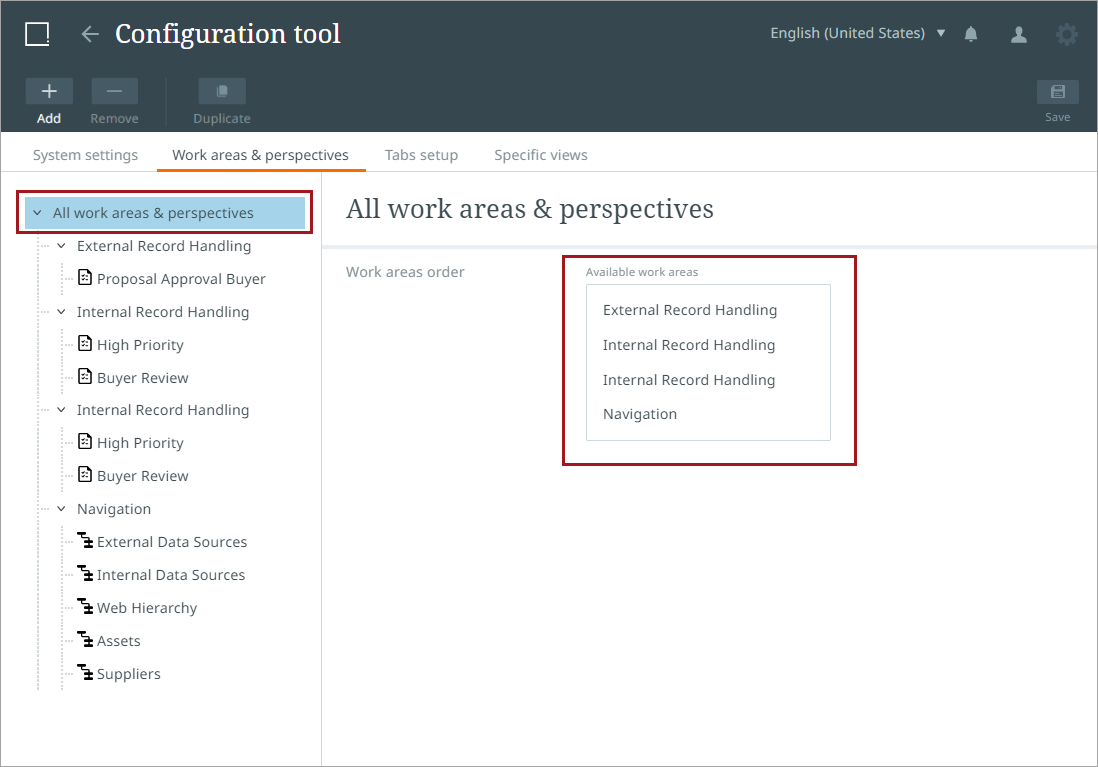Select Proposal Approval Buyer in the tree

pyautogui.click(x=180, y=279)
